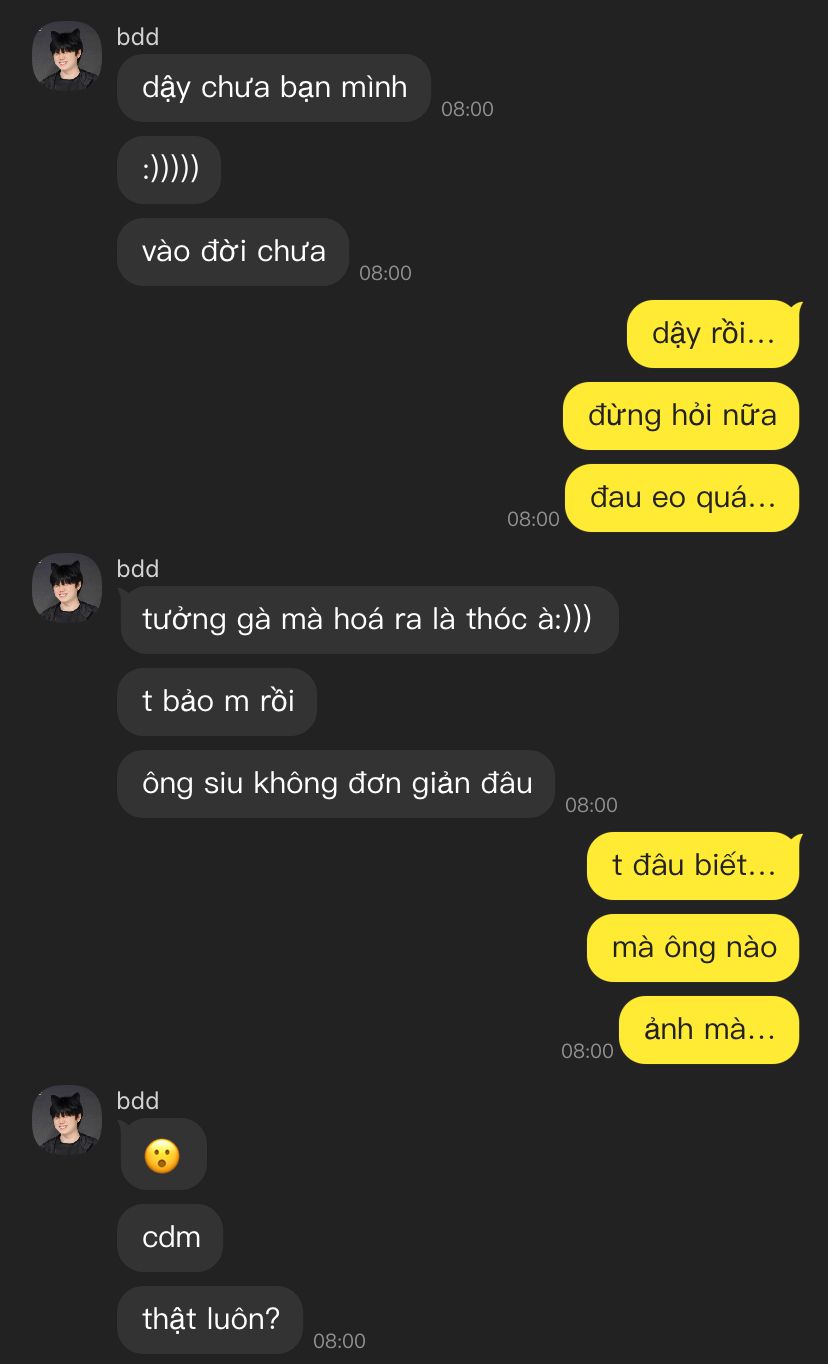Screen dimensions: 828x1364
Task: Tap the 'đừng hỏi nữa' sent message
Action: pyautogui.click(x=681, y=416)
